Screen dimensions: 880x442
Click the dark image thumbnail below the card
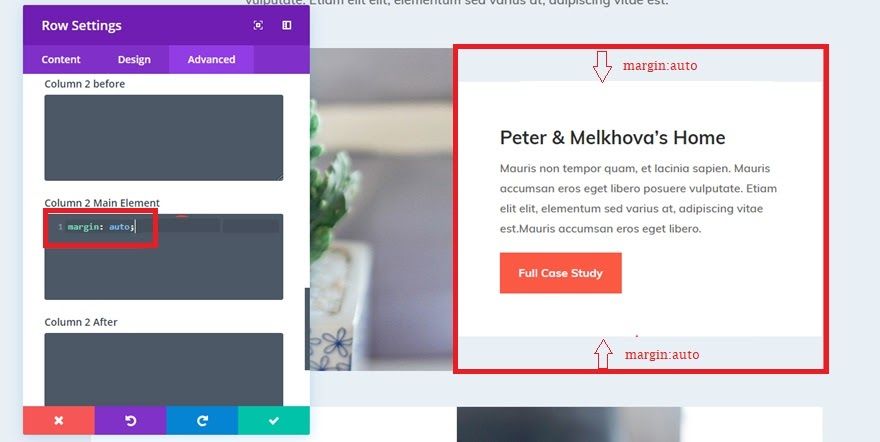coord(569,425)
